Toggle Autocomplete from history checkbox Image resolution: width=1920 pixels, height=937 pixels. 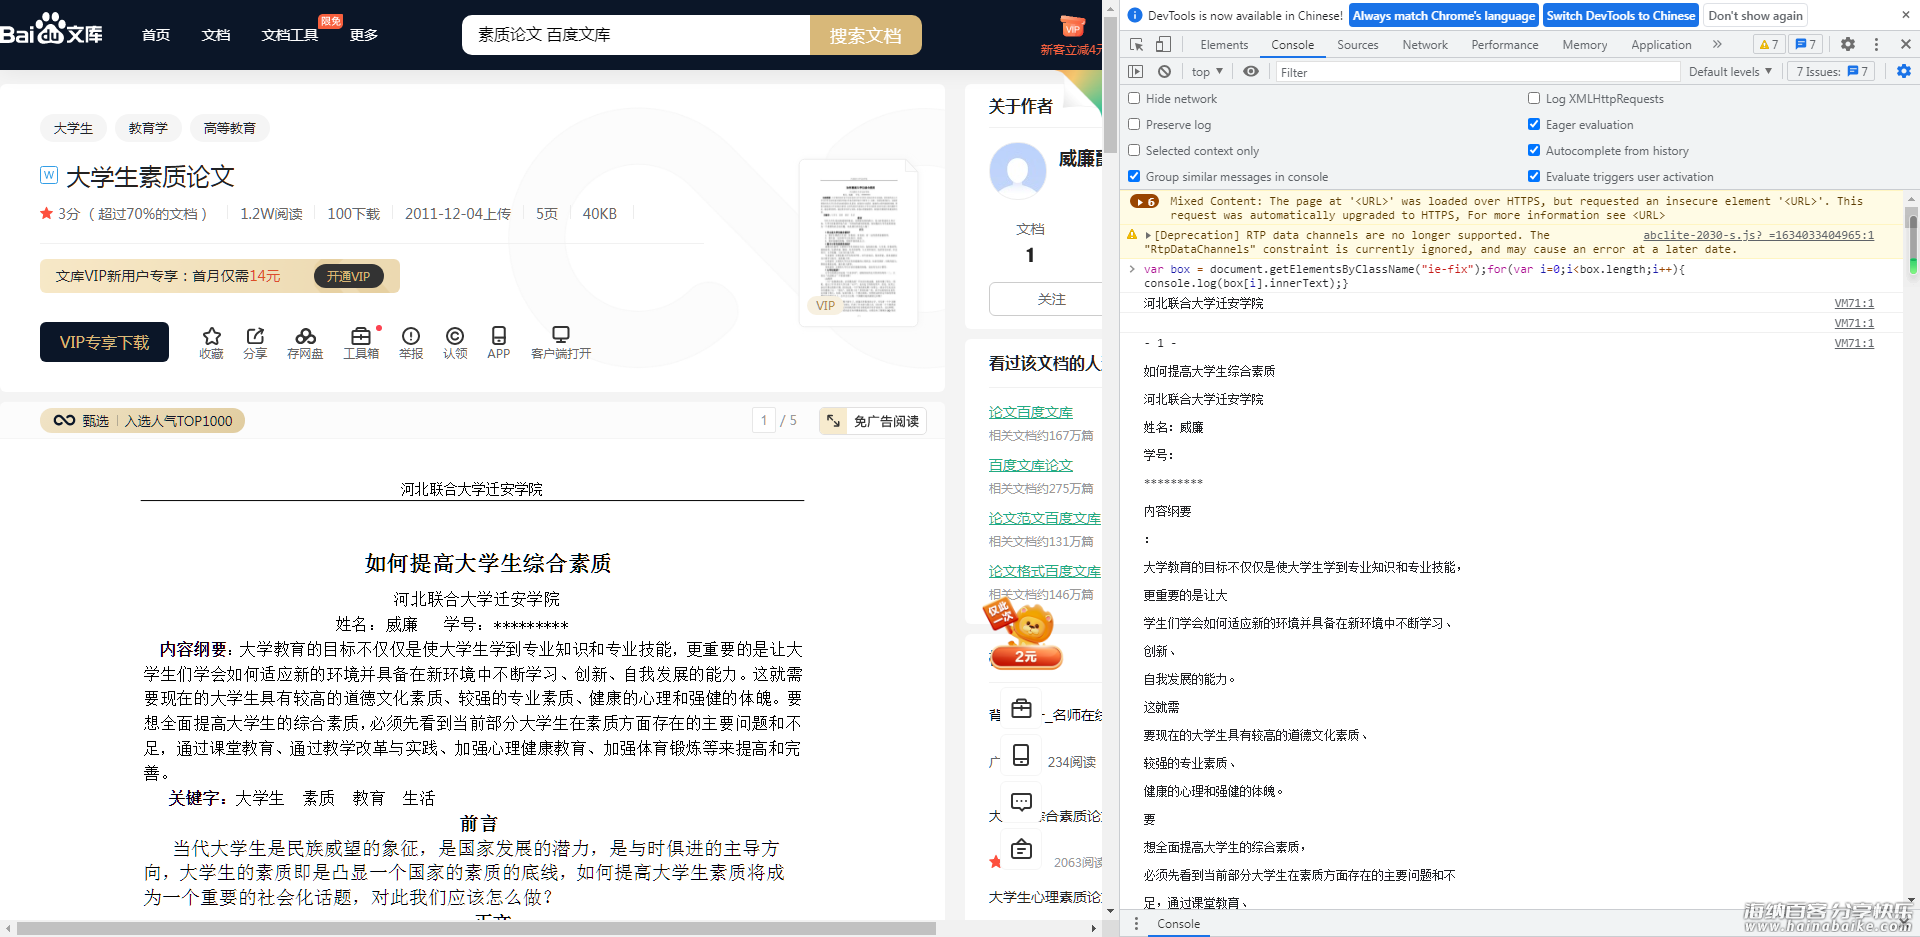pyautogui.click(x=1534, y=150)
